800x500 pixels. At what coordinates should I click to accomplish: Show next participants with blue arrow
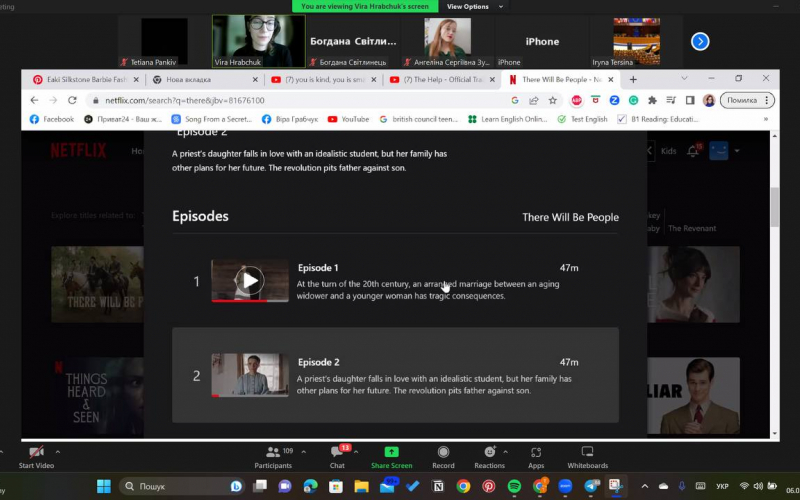(700, 41)
